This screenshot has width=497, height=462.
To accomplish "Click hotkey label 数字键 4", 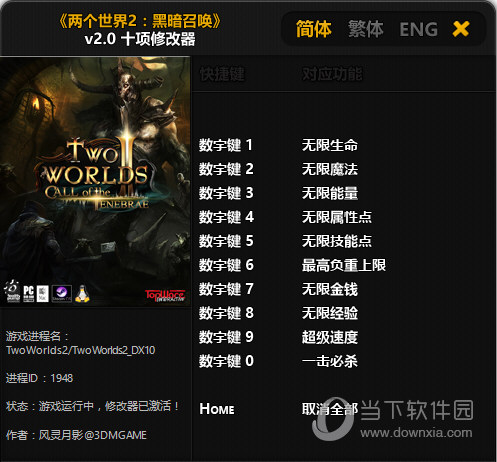I will 226,217.
